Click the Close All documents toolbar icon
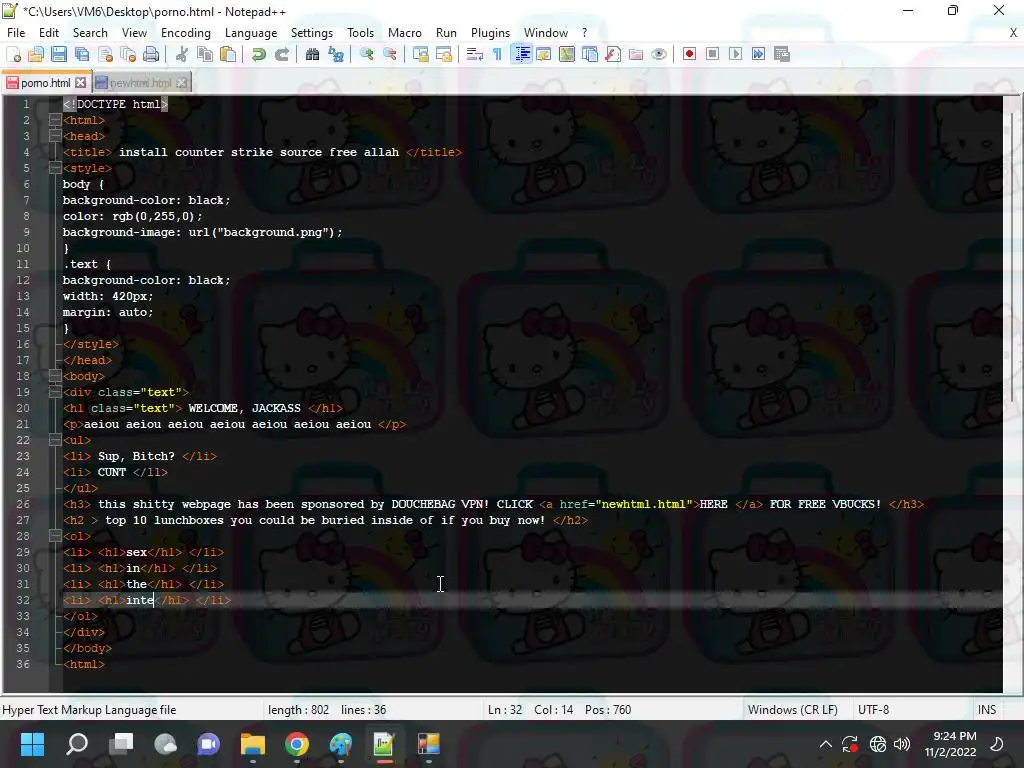The width and height of the screenshot is (1024, 768). (x=128, y=54)
